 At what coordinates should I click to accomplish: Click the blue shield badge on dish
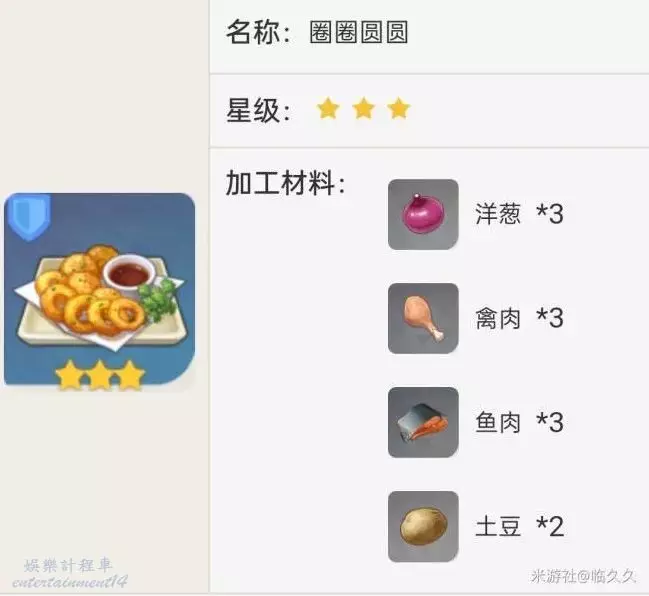pos(29,217)
